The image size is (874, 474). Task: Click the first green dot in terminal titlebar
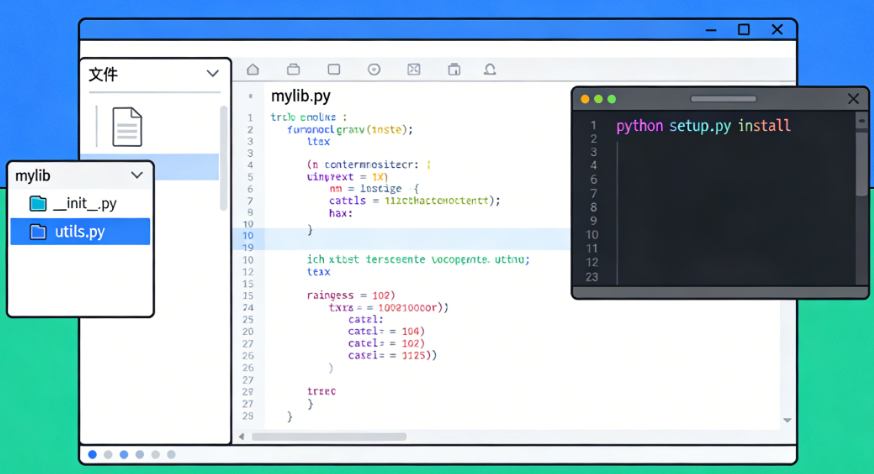tap(598, 99)
